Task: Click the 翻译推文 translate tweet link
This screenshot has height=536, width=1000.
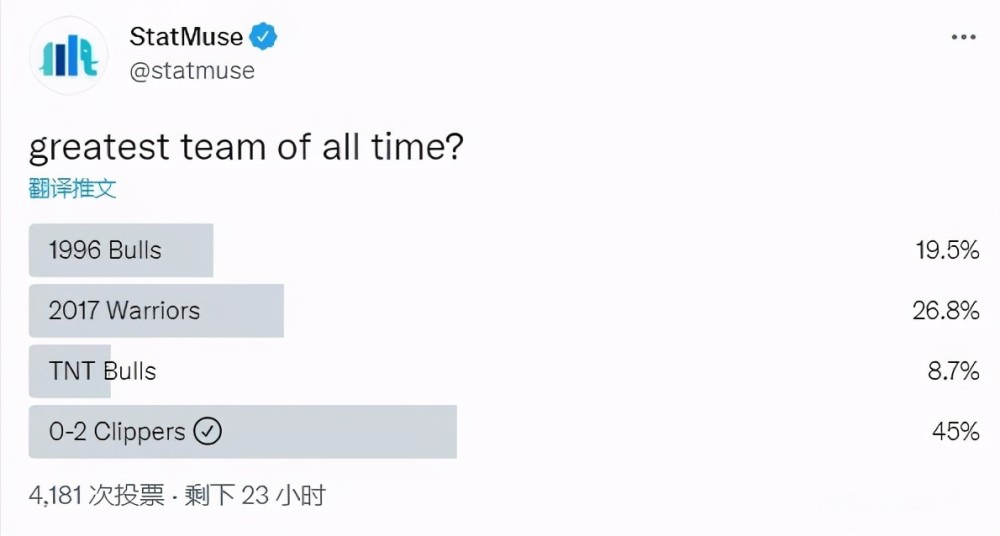Action: tap(73, 188)
